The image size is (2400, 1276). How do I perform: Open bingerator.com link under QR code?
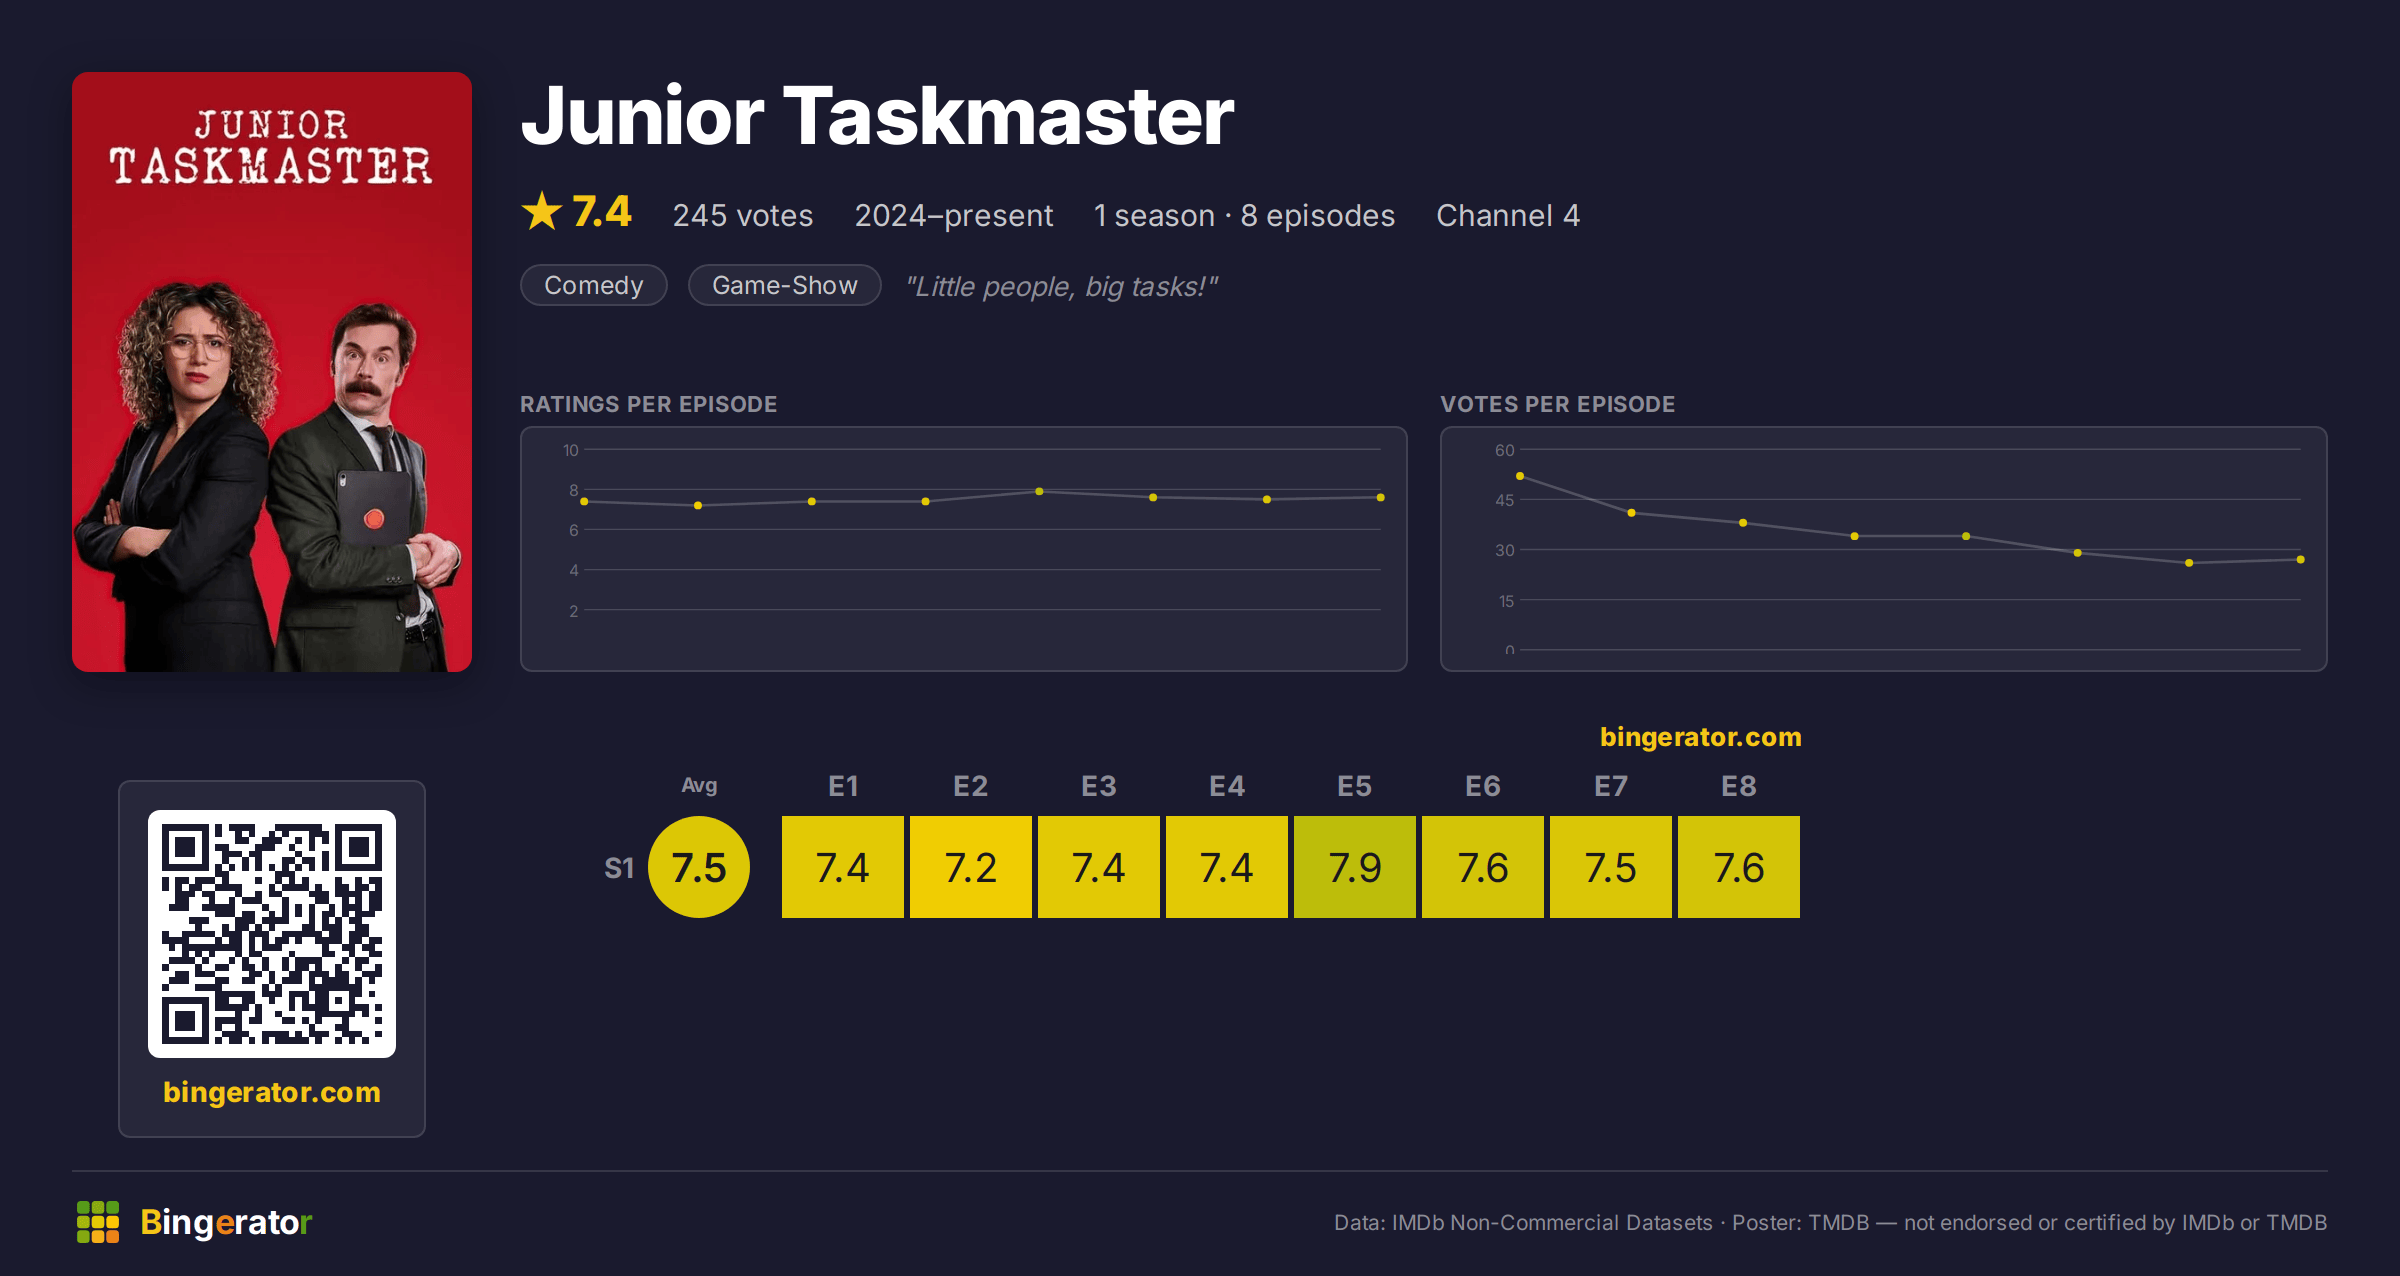tap(272, 1092)
